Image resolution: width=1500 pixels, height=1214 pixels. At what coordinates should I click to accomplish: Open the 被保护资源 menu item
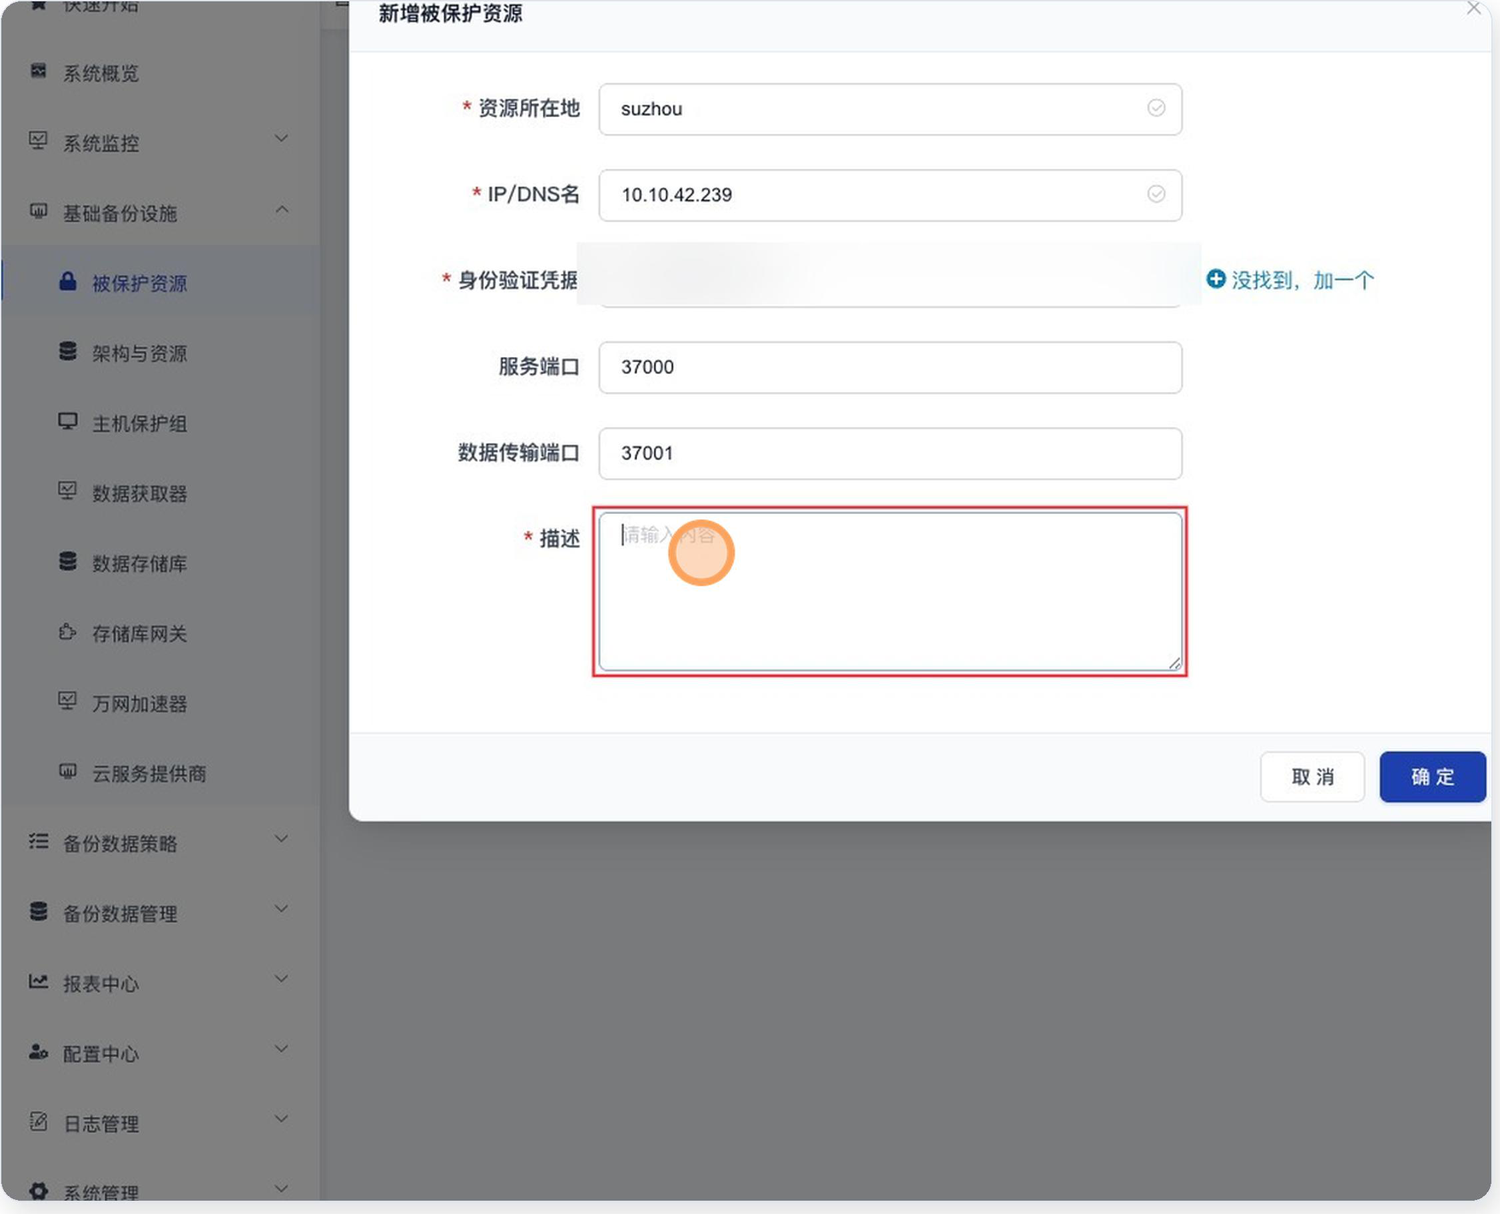click(161, 283)
